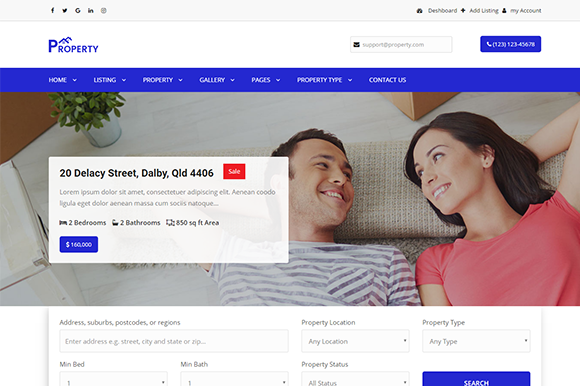Open the Property Type menu
The width and height of the screenshot is (580, 386).
[x=320, y=80]
